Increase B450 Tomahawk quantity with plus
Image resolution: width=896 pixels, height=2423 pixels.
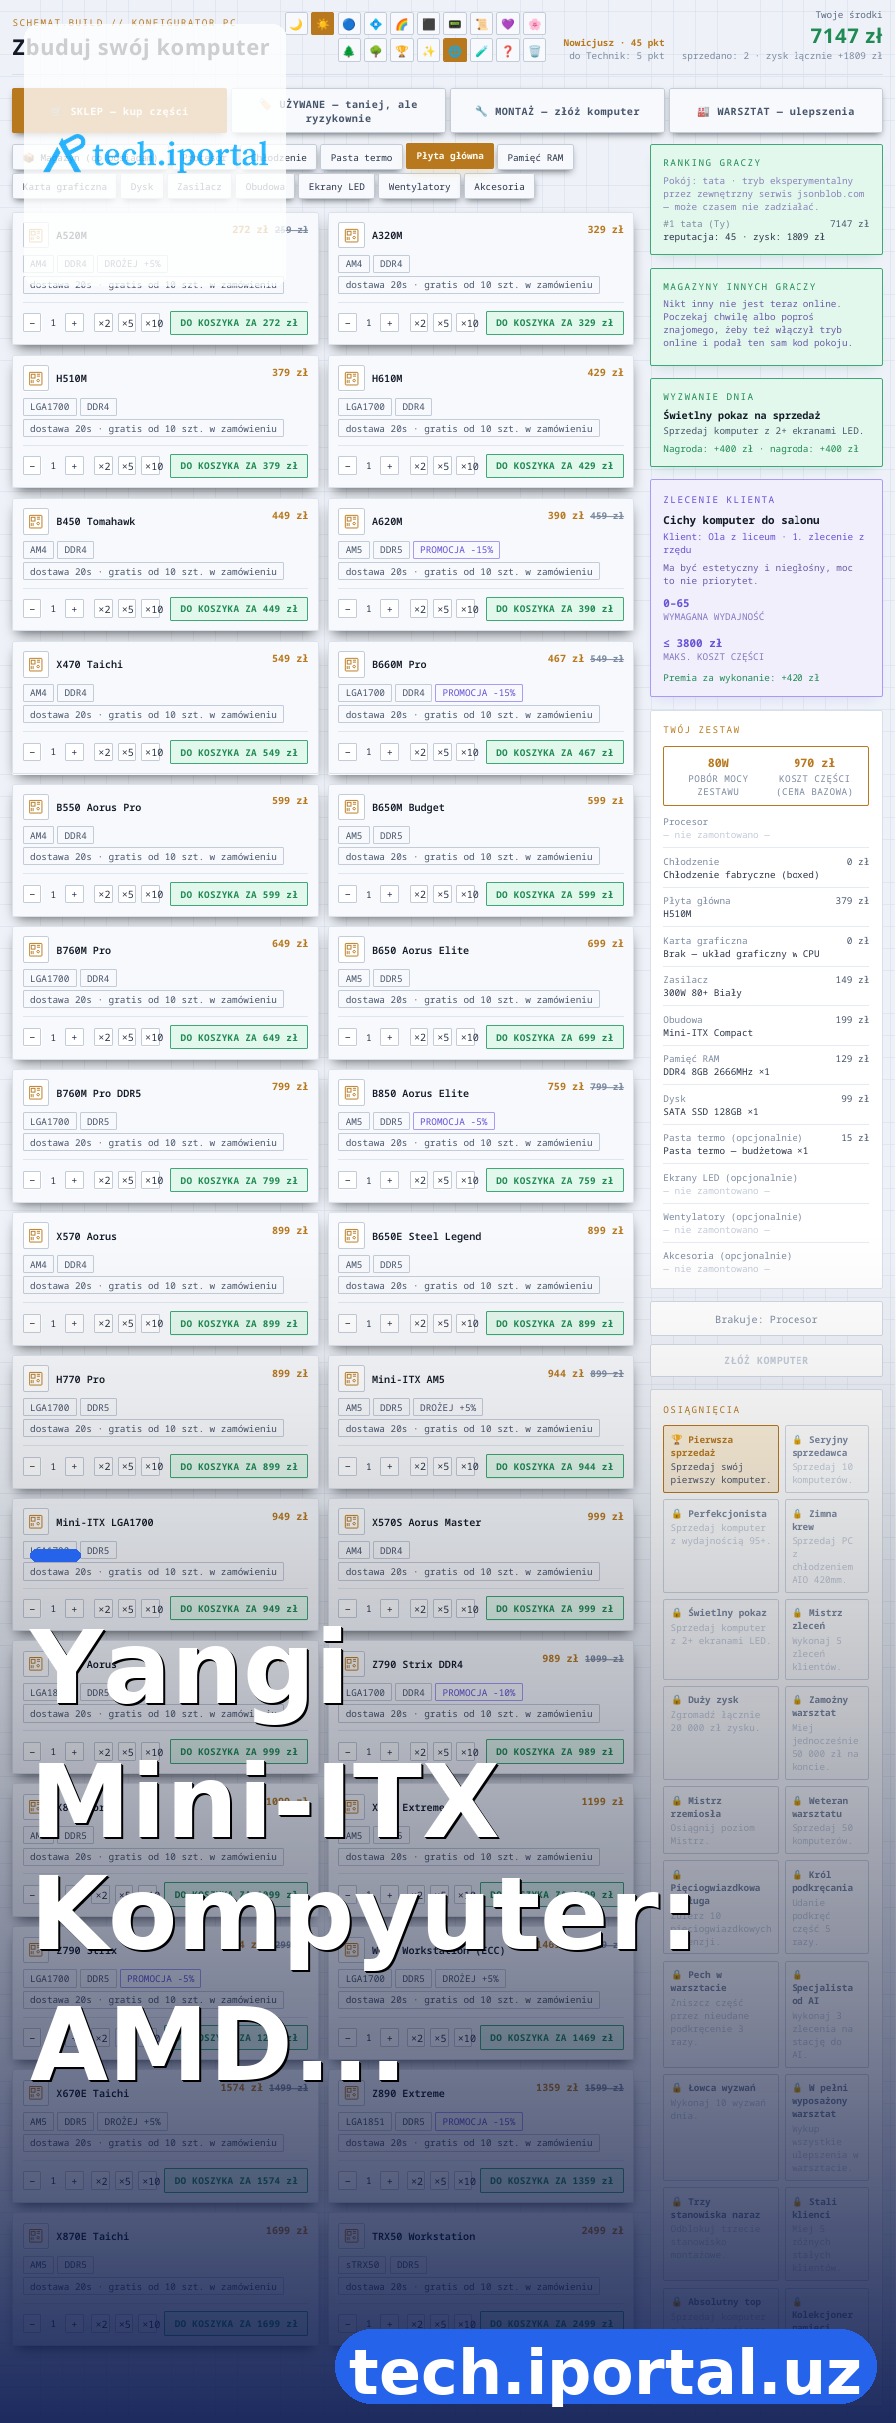tap(74, 609)
